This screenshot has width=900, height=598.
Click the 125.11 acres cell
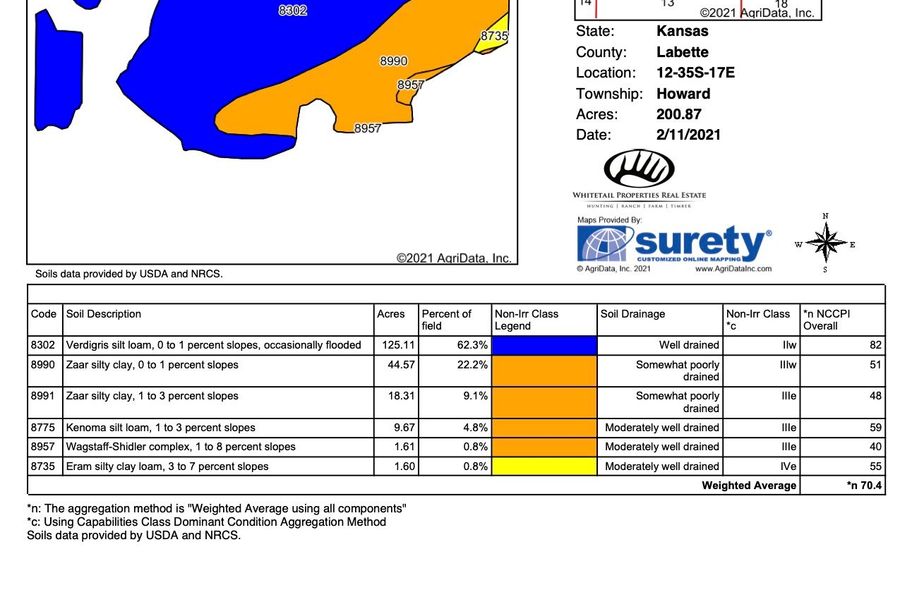coord(398,345)
